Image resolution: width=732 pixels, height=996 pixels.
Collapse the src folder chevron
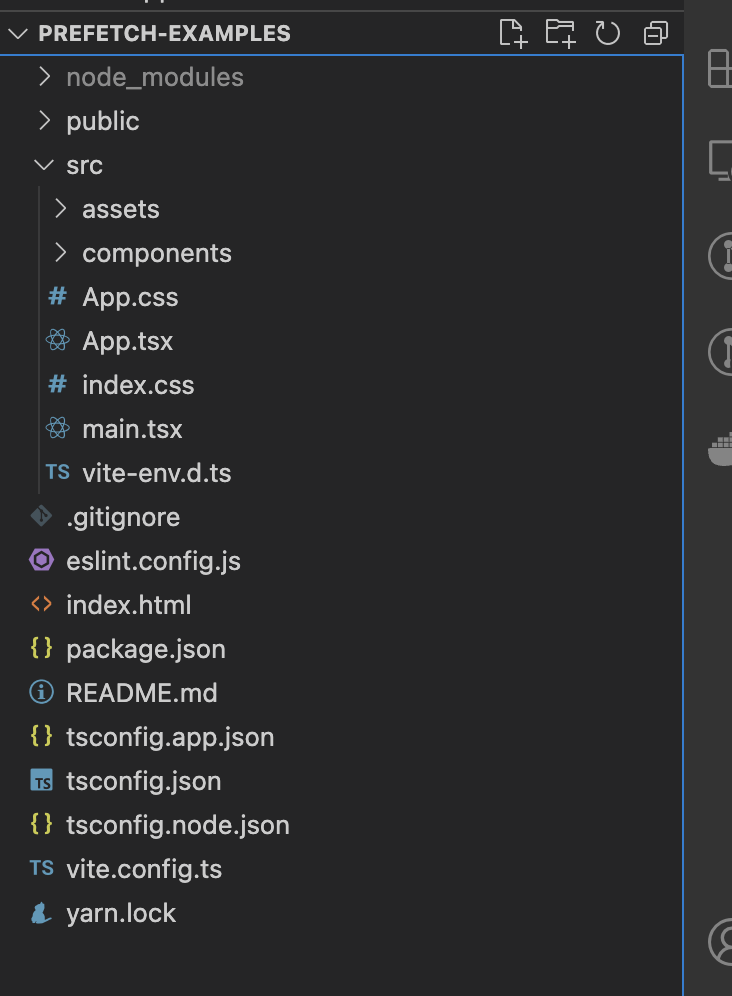(x=44, y=165)
